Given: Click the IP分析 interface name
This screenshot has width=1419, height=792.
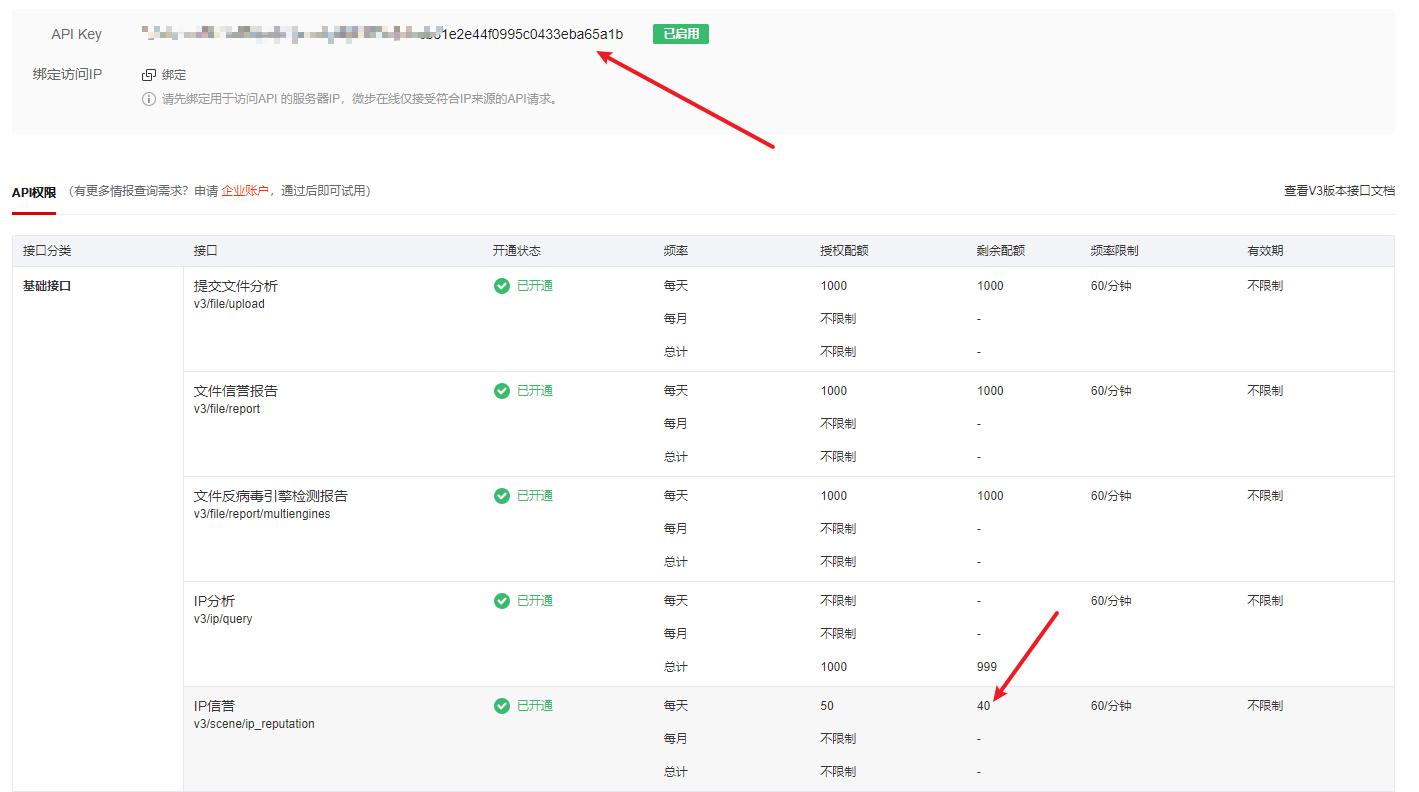Looking at the screenshot, I should (x=214, y=601).
